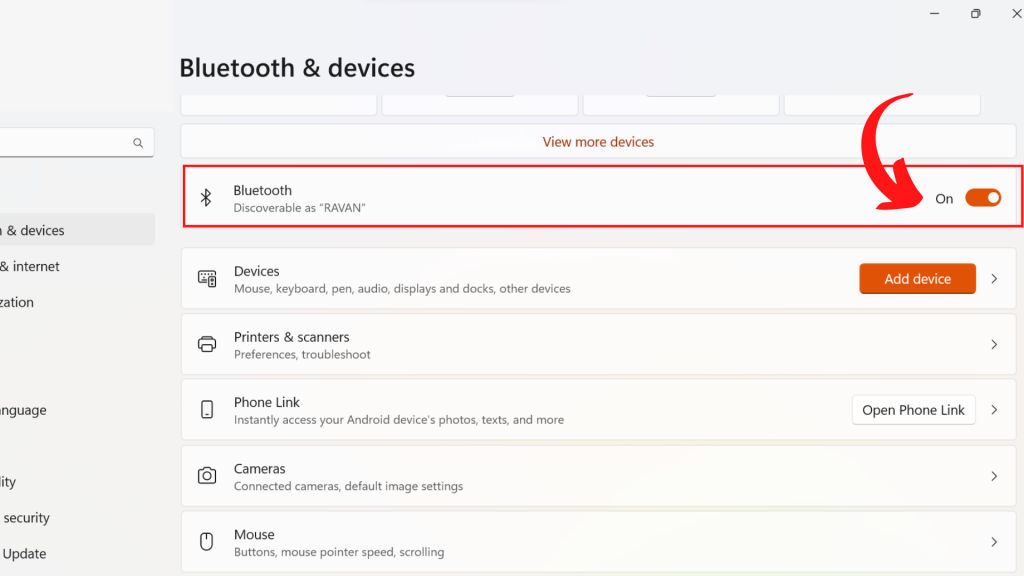The image size is (1024, 576).
Task: Click the Devices keyboard icon
Action: pos(207,279)
